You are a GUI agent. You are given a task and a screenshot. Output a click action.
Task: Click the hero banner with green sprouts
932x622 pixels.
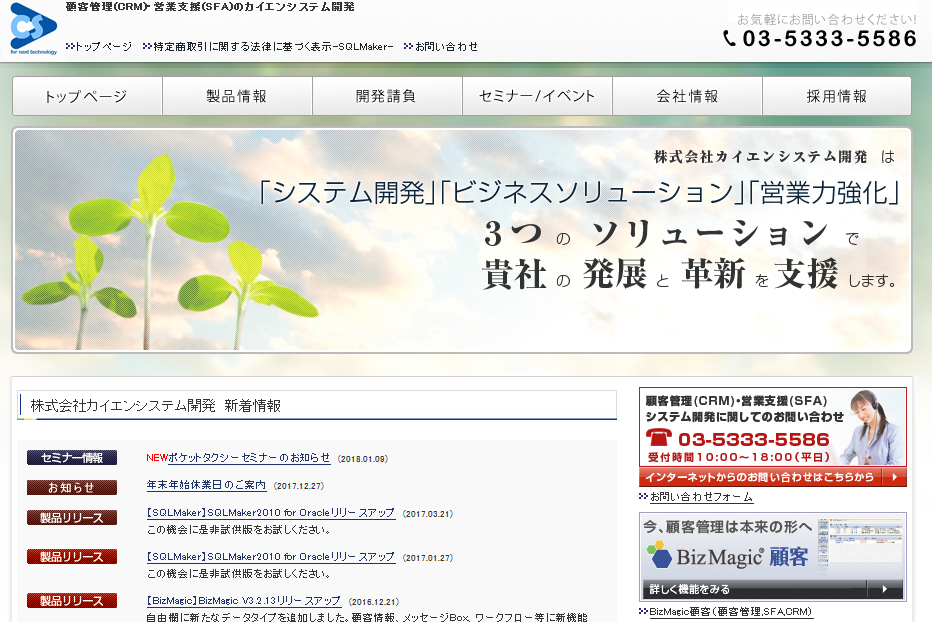462,240
